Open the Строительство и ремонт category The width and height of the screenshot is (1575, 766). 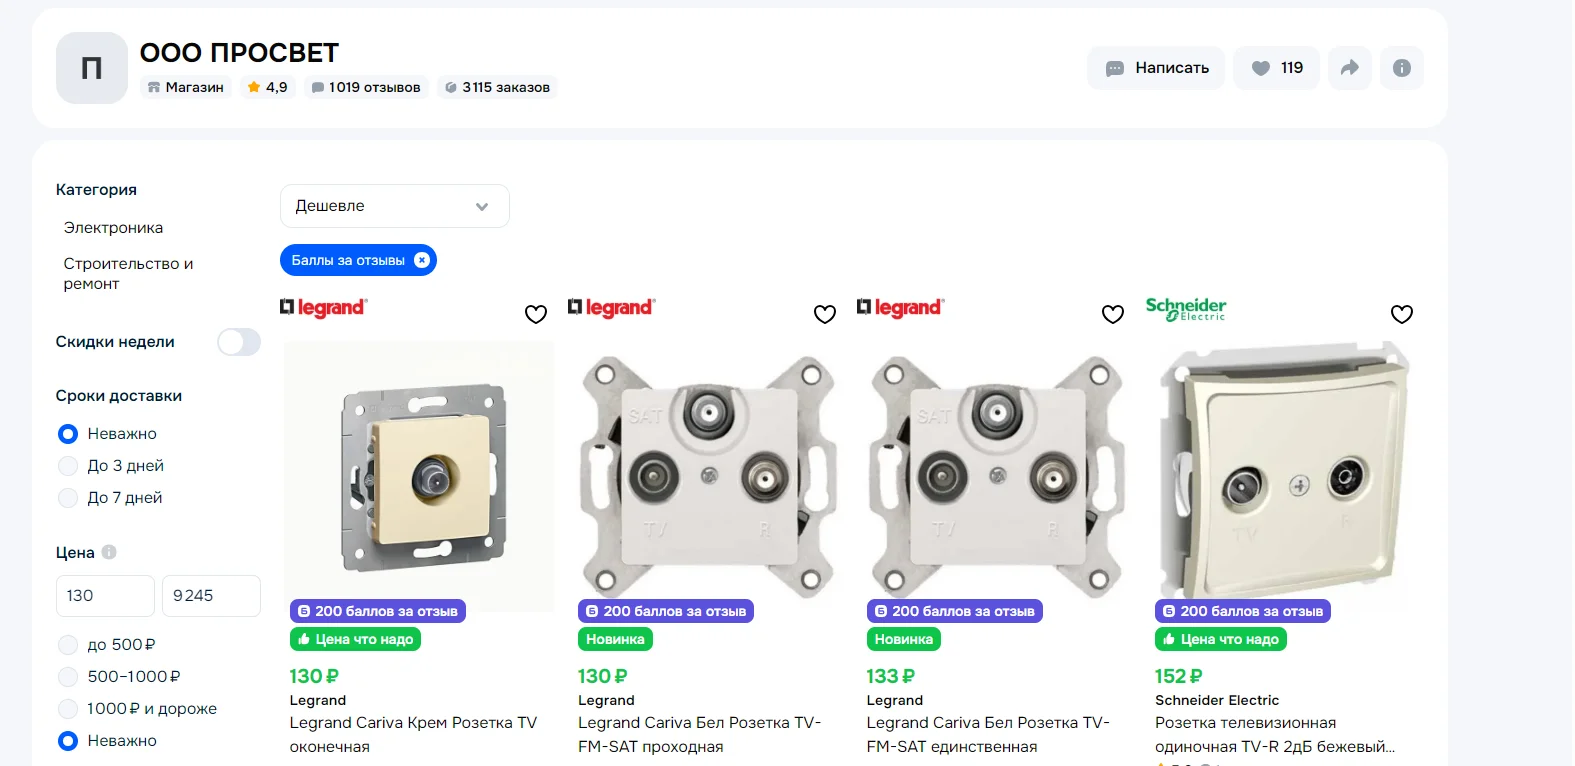[128, 274]
